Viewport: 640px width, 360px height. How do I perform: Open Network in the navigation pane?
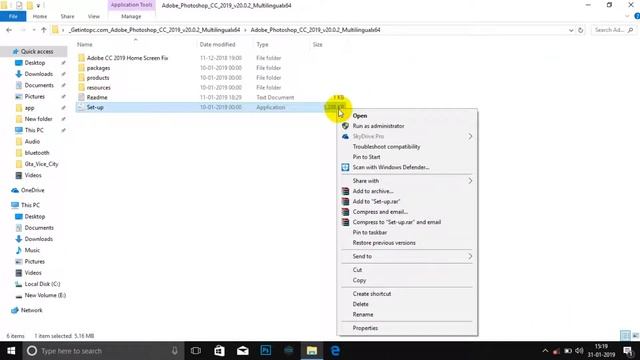(31, 310)
